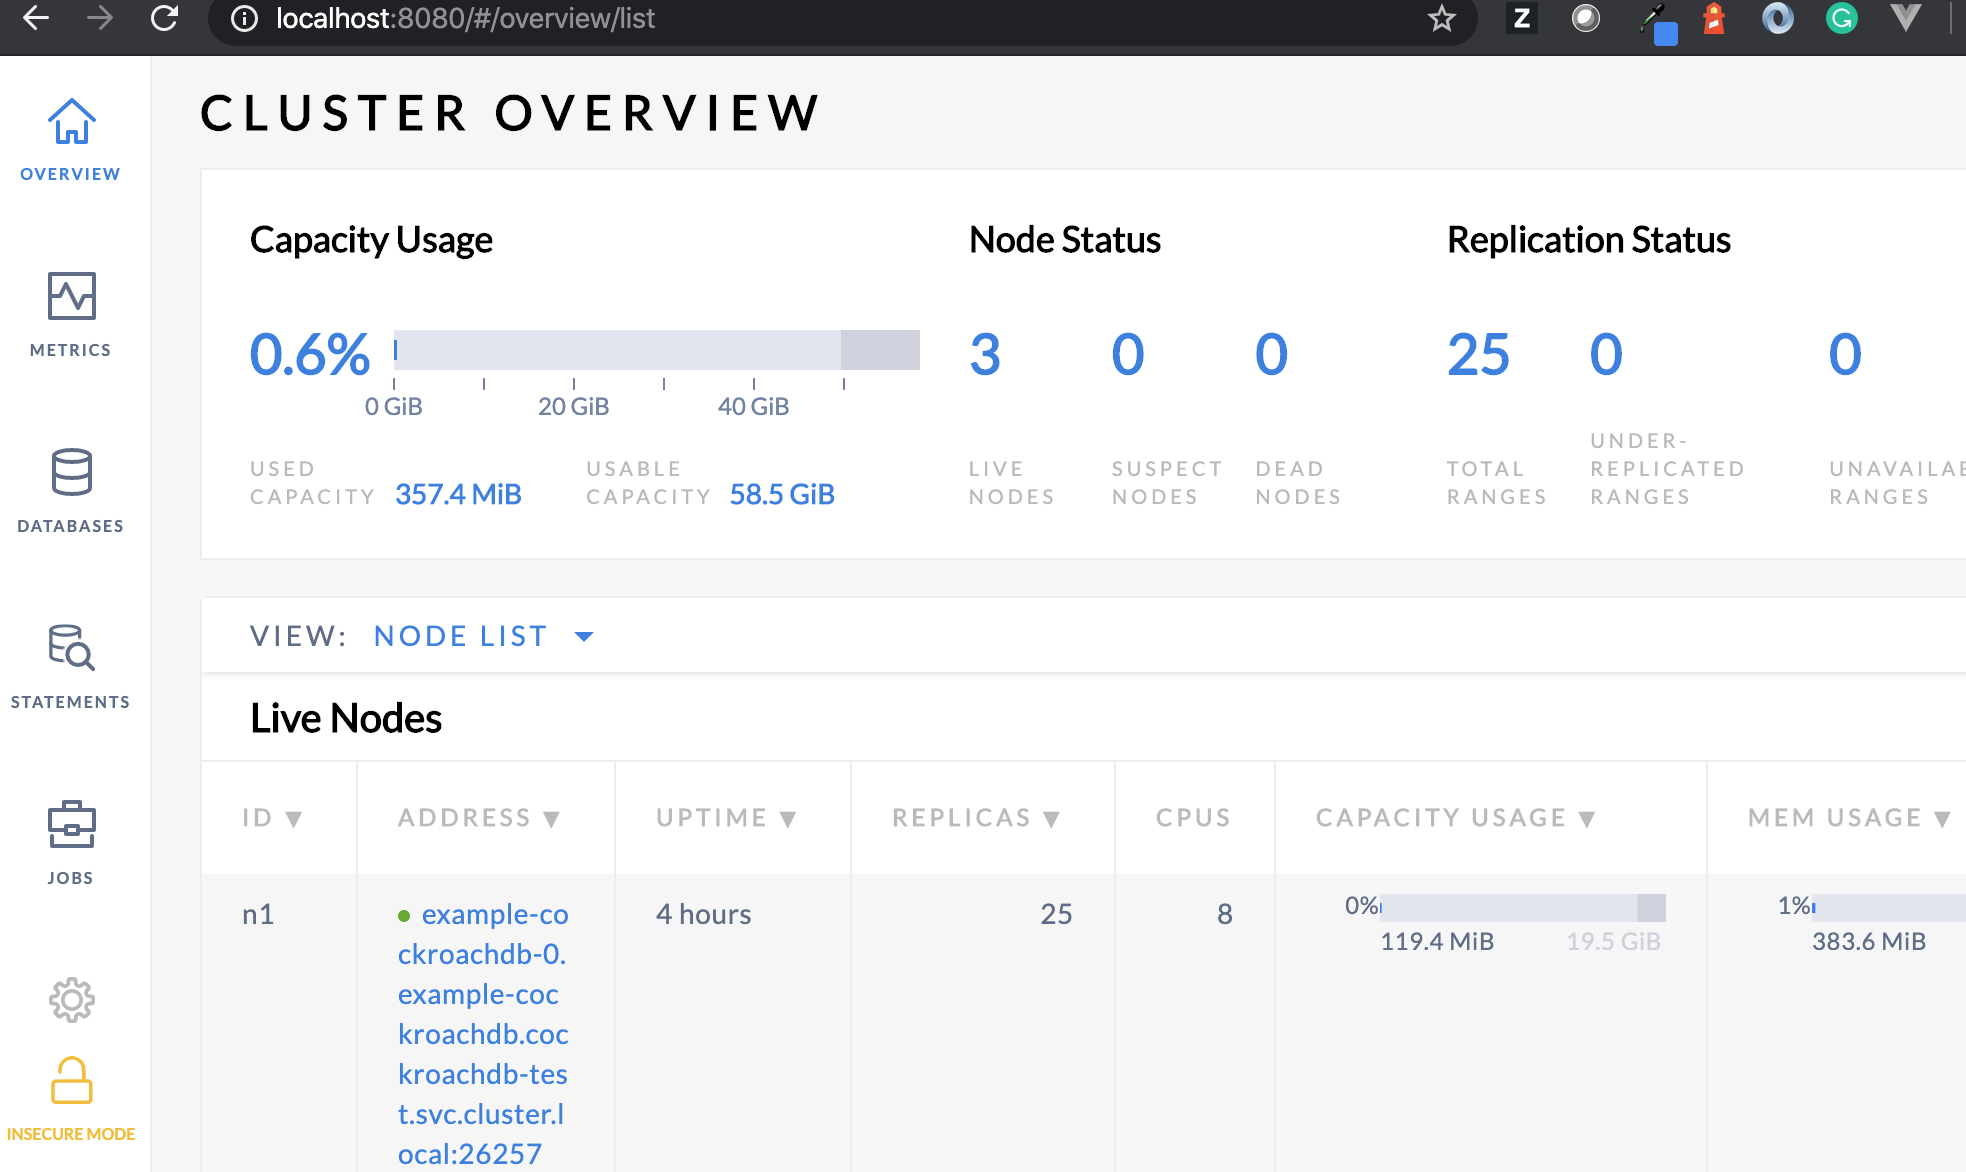Expand the view selector caret arrow

(x=584, y=636)
